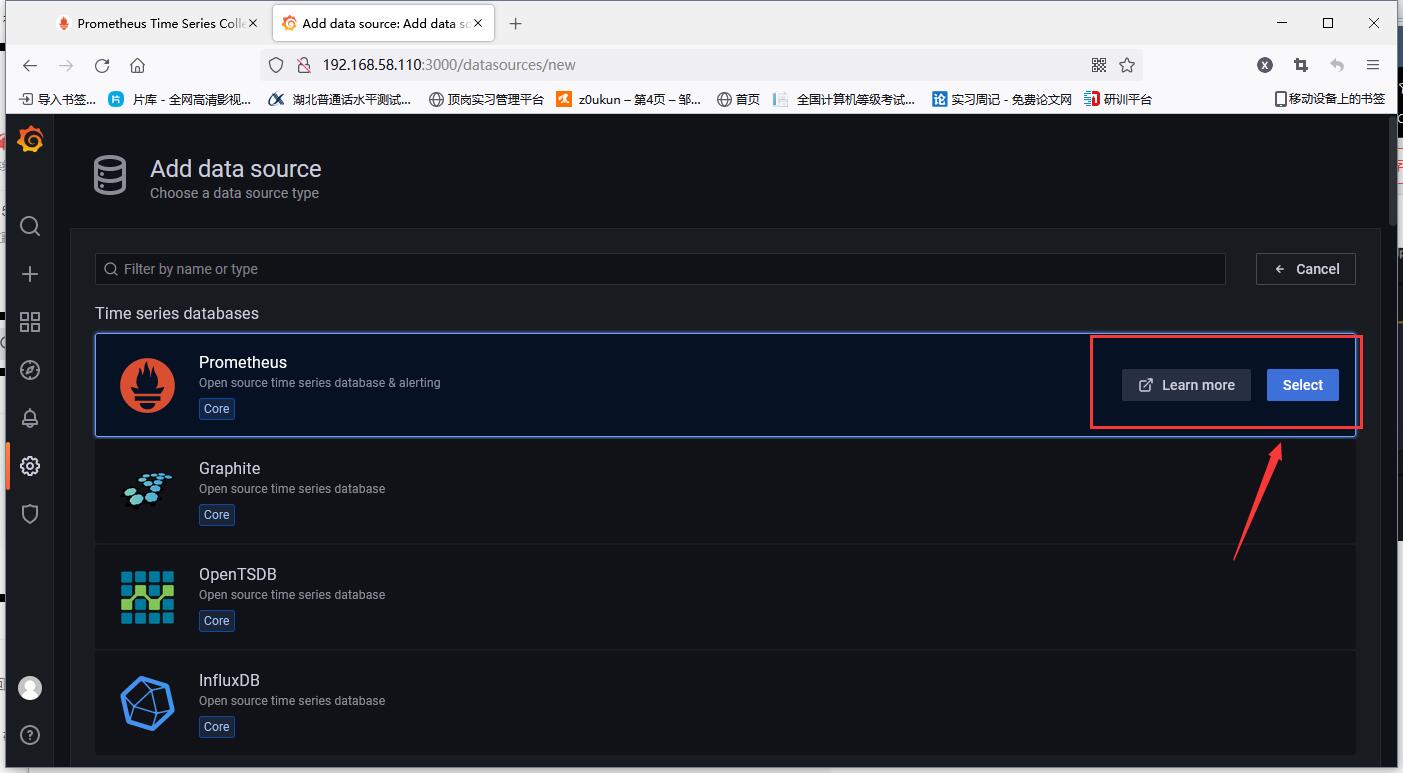Click the Core badge under Prometheus
This screenshot has height=773, width=1403.
coord(217,409)
